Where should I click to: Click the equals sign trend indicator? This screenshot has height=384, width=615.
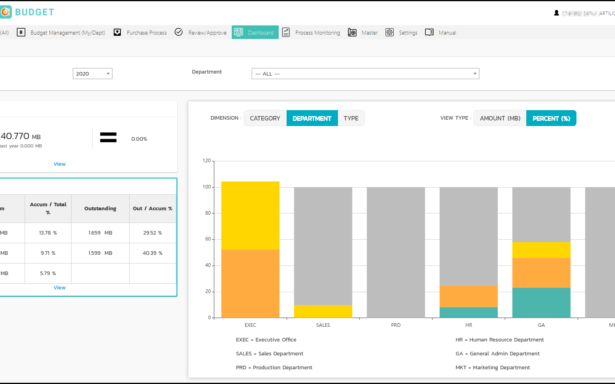pyautogui.click(x=108, y=137)
